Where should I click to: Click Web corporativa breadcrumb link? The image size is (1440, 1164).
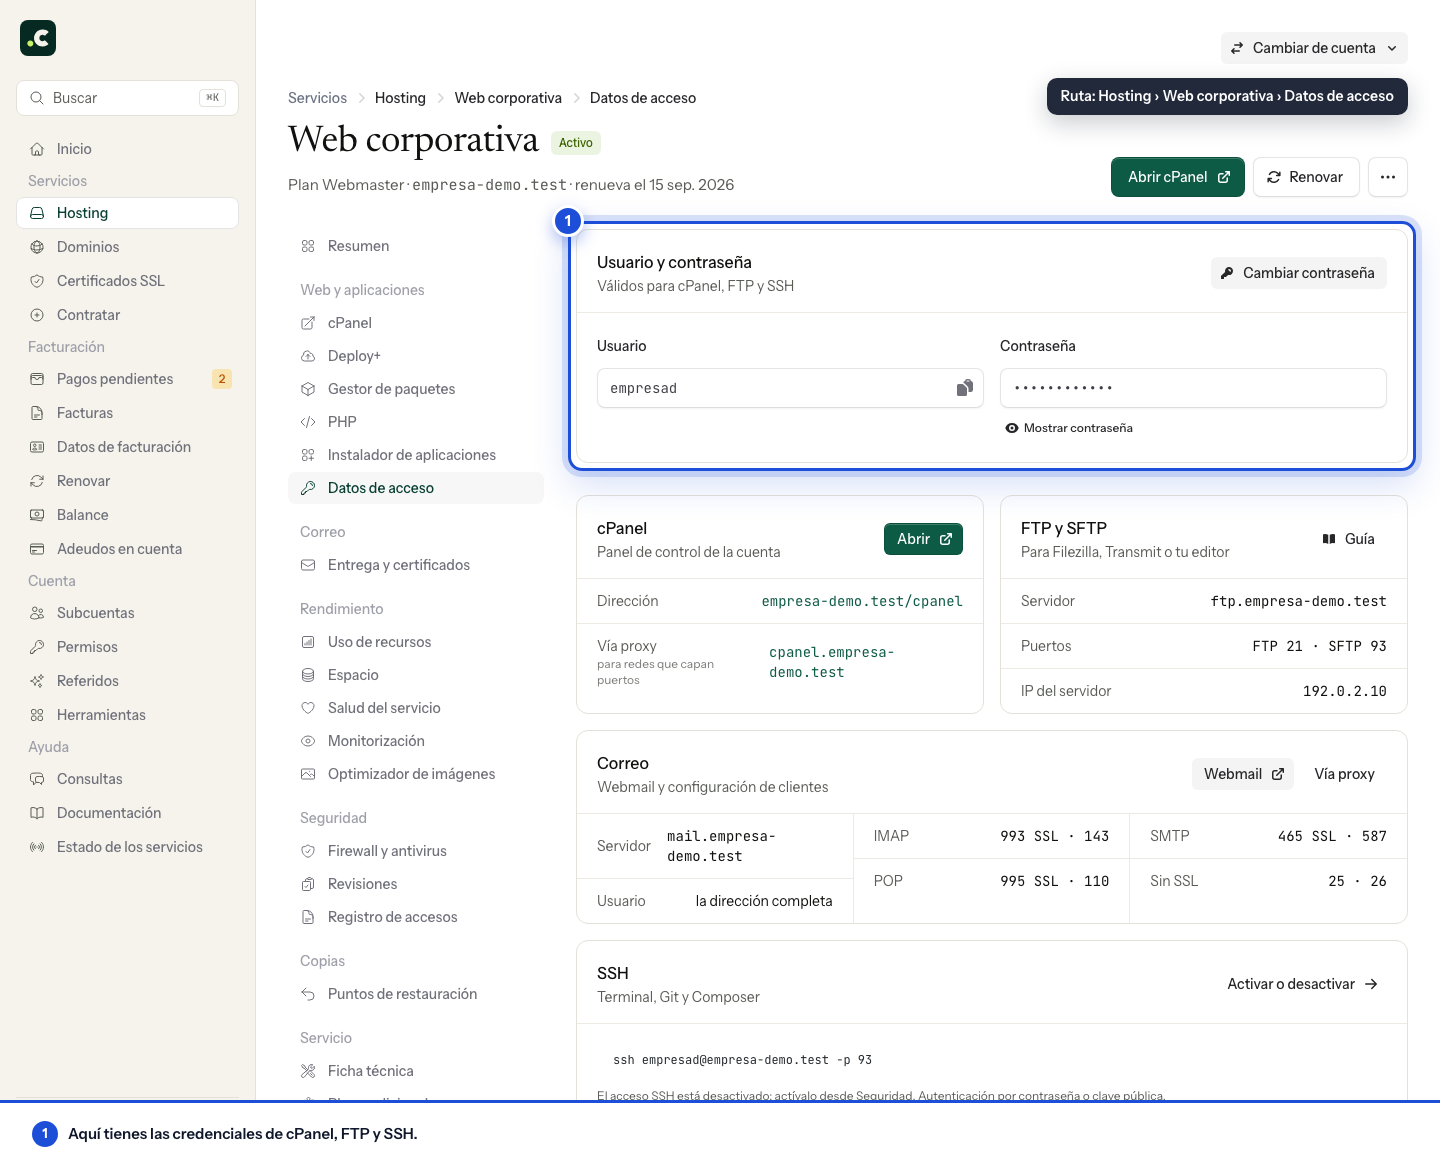coord(508,98)
